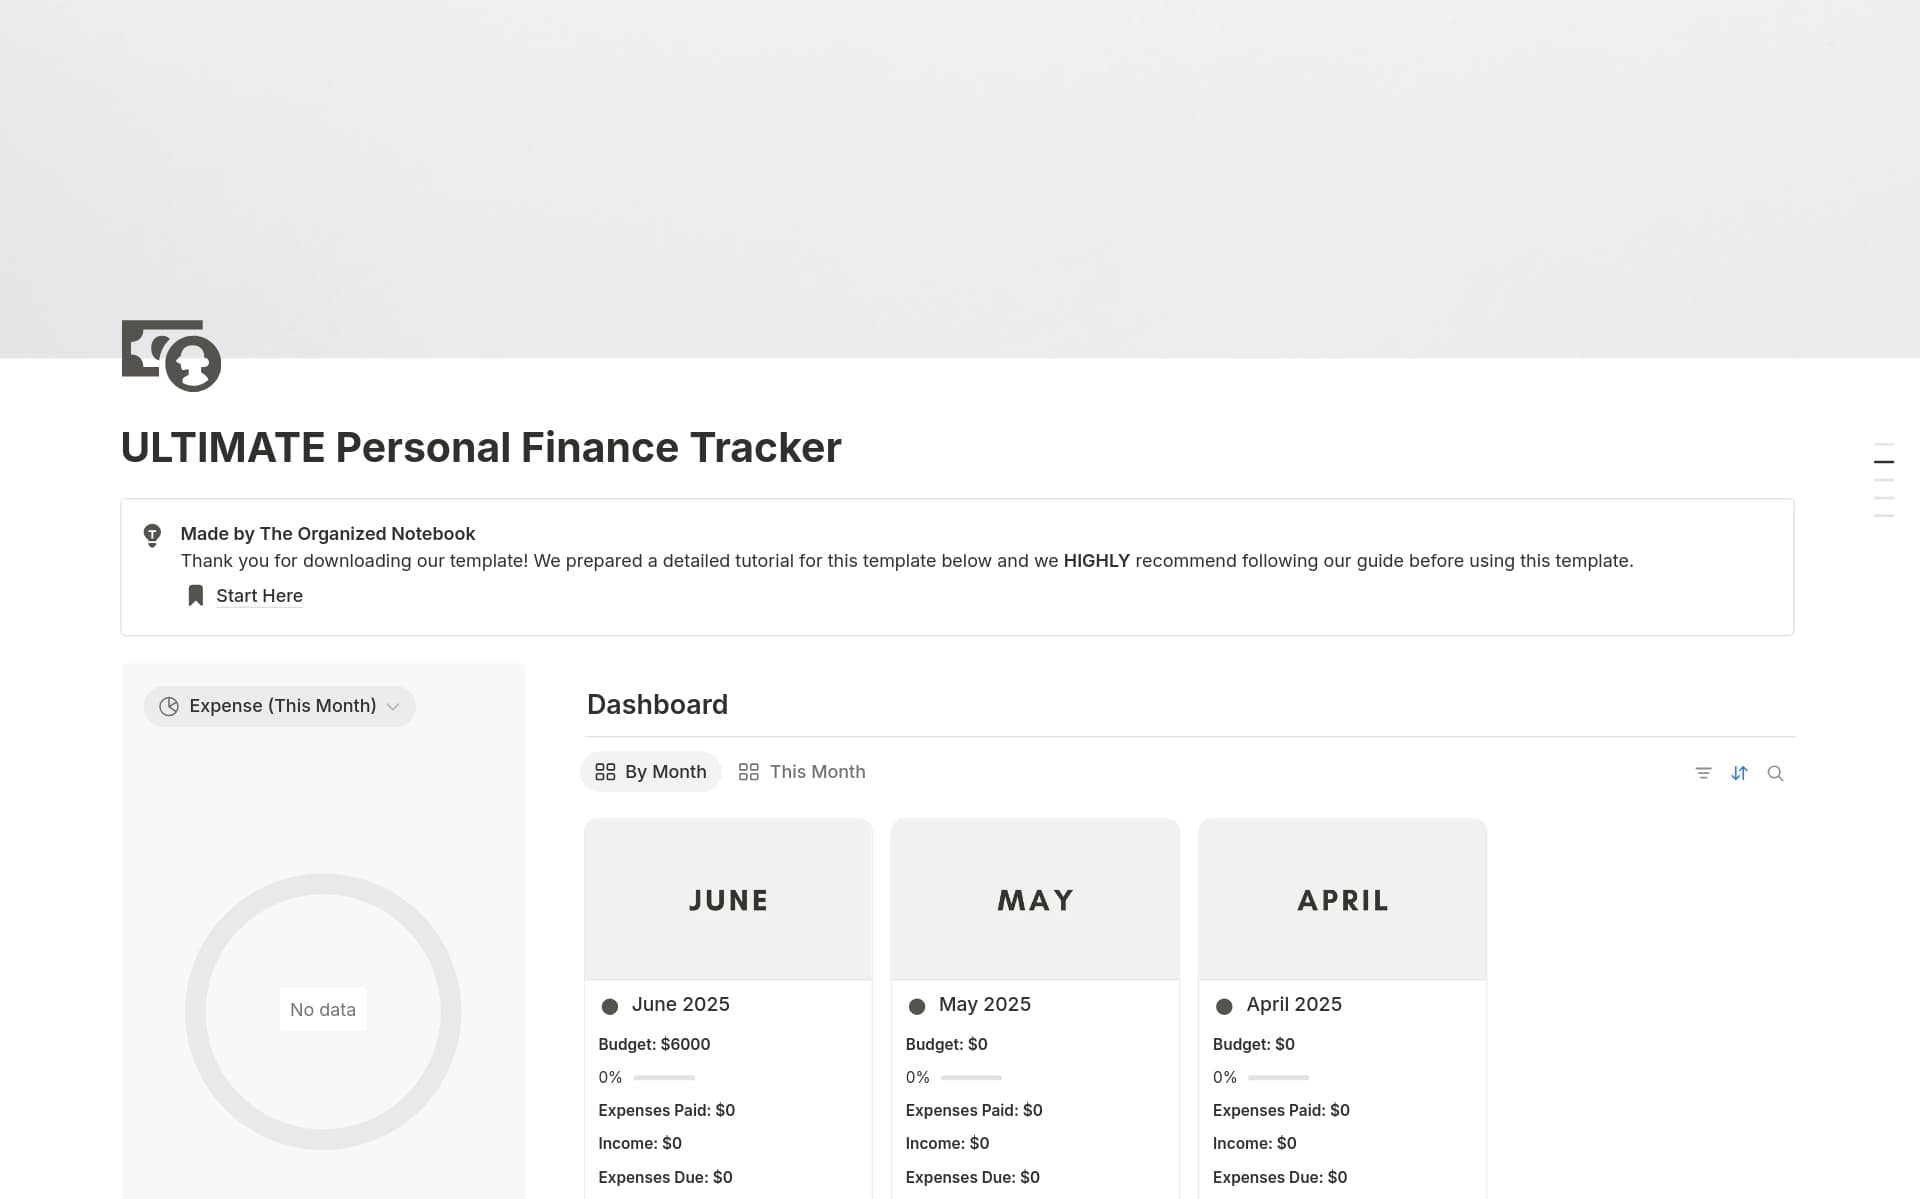Switch to the By Month tab
The height and width of the screenshot is (1199, 1920).
[651, 772]
